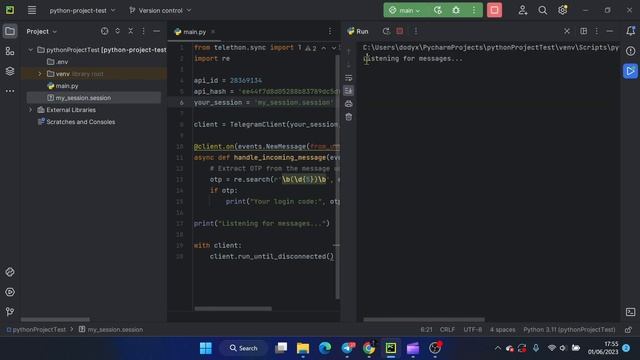The image size is (640, 360).
Task: Open editor tab options menu
Action: [x=330, y=31]
